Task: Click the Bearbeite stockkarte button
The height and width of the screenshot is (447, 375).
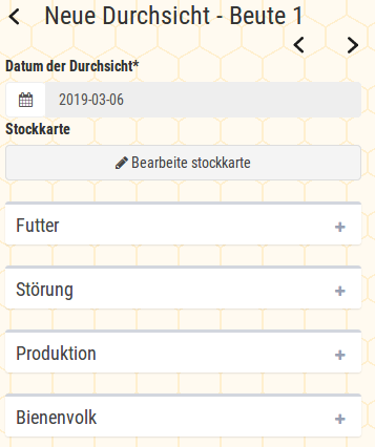Action: (183, 163)
